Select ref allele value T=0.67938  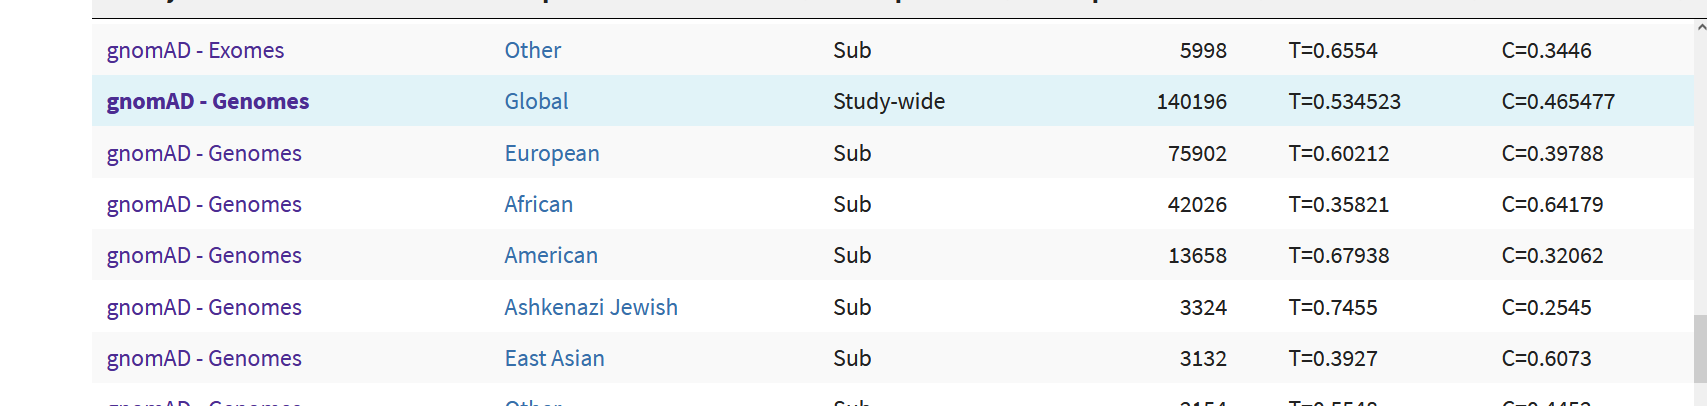(x=1339, y=255)
